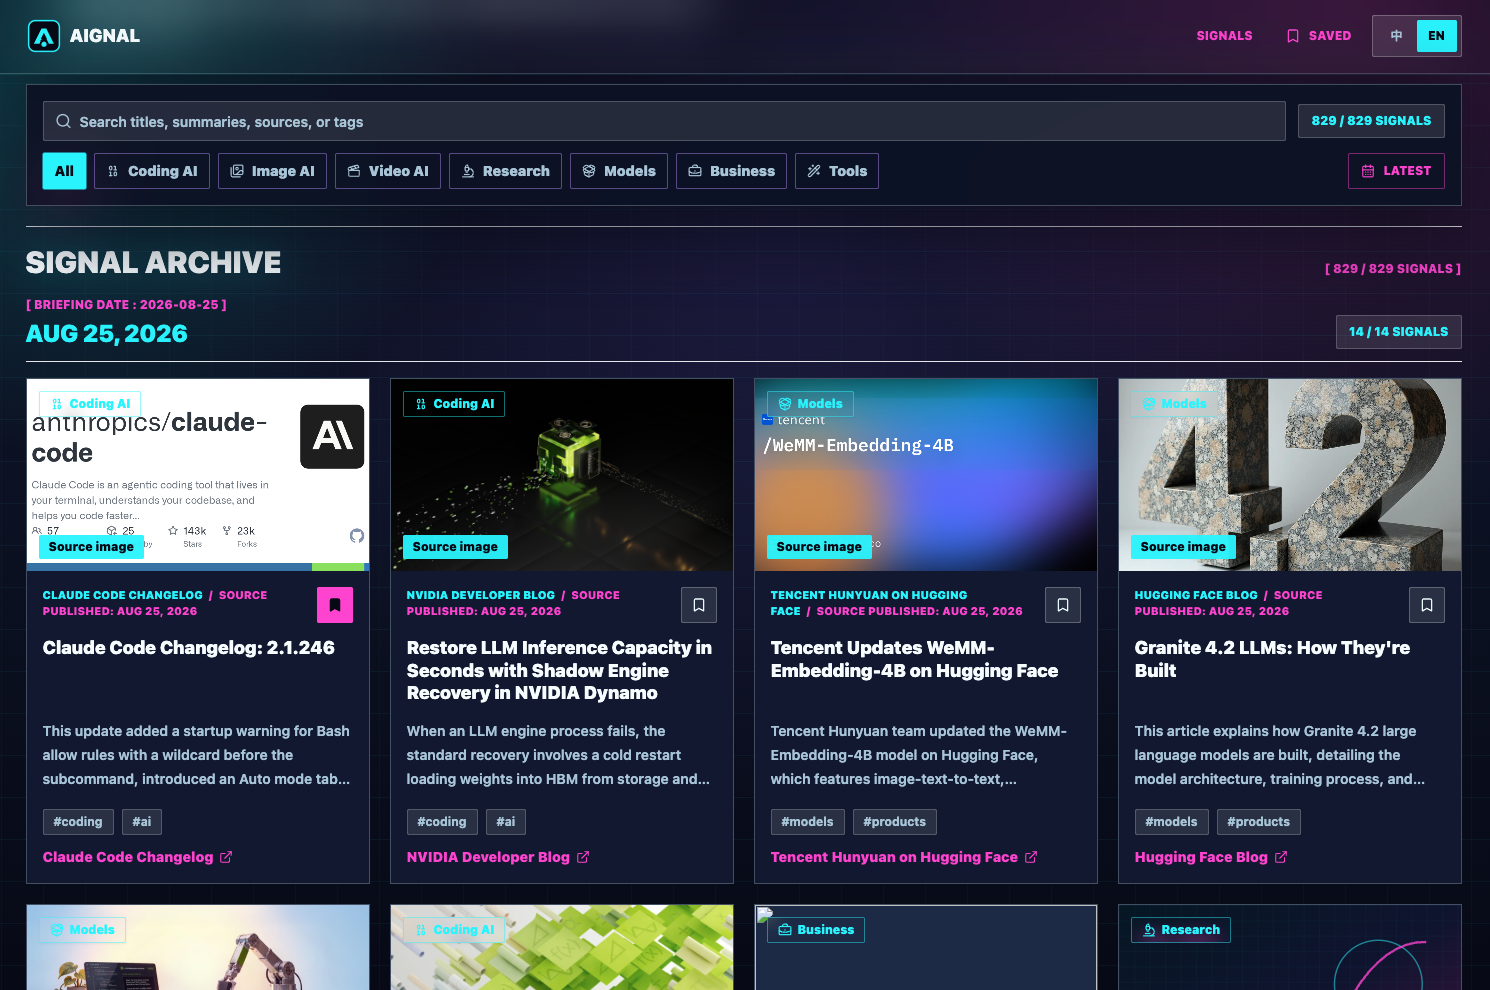The height and width of the screenshot is (990, 1490).
Task: Bookmark the Tencent WeMM-Embedding-4B article
Action: (x=1063, y=605)
